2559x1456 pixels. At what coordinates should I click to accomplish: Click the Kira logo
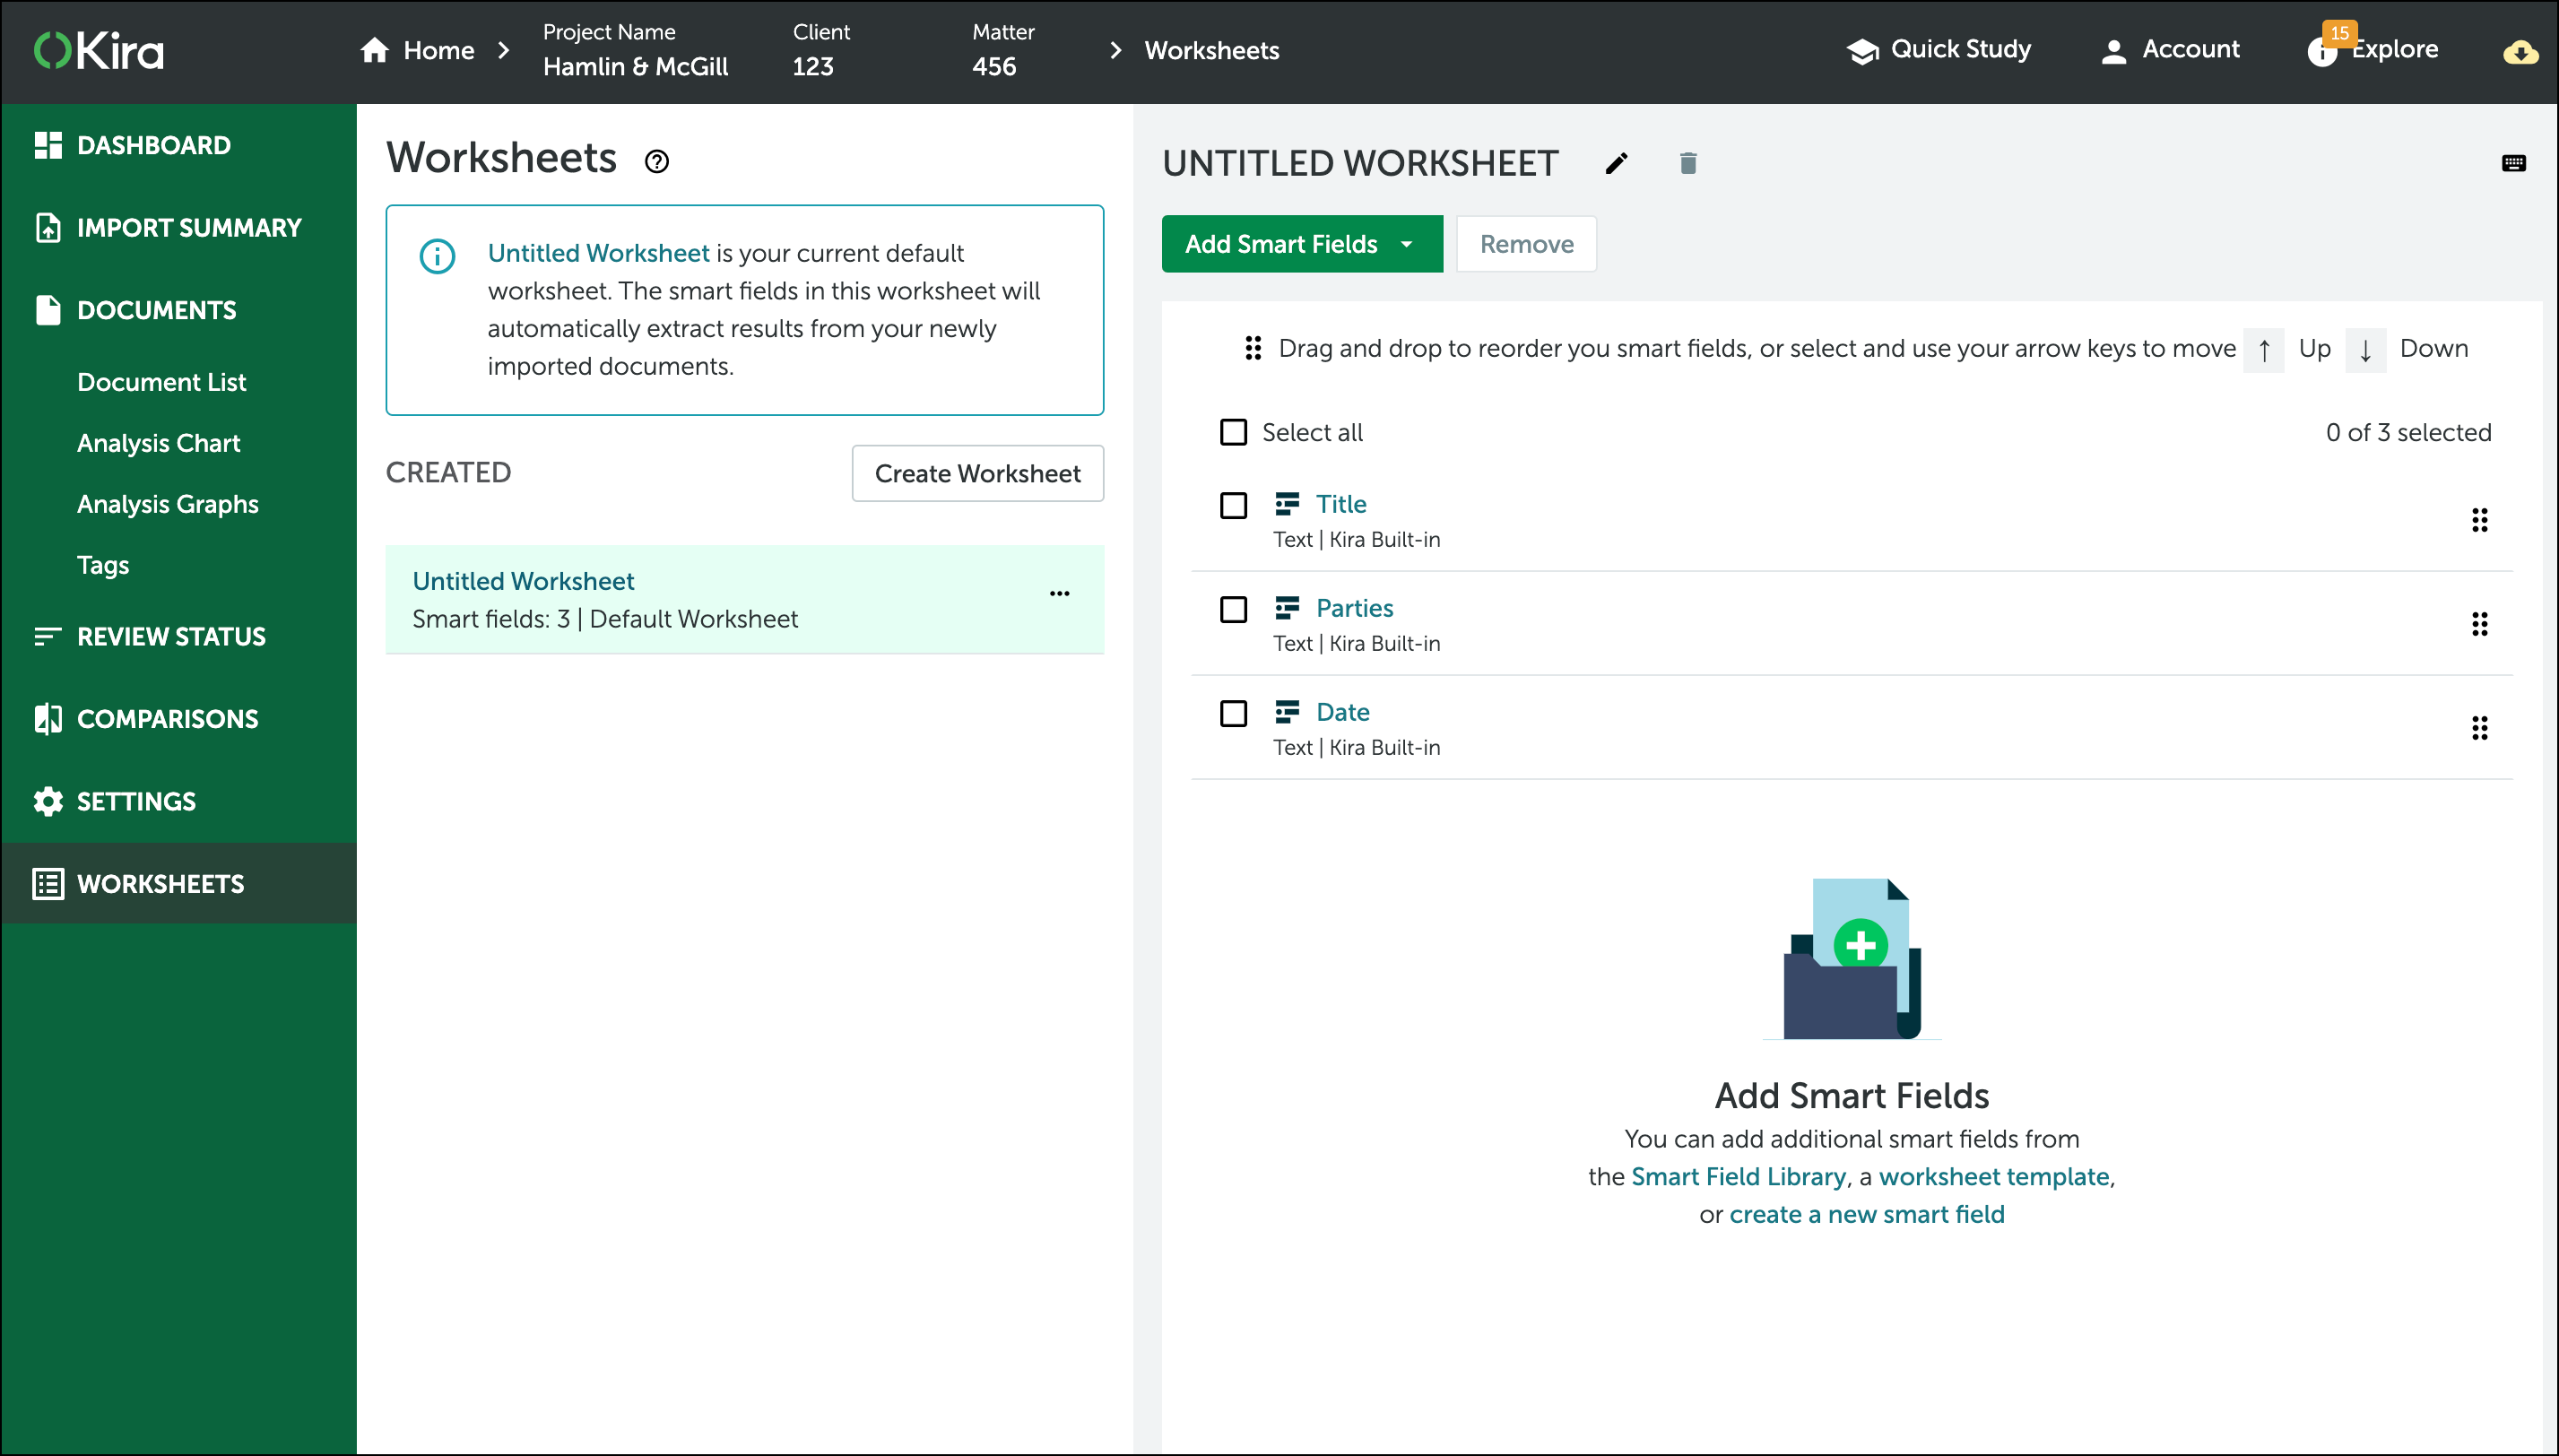click(x=98, y=50)
